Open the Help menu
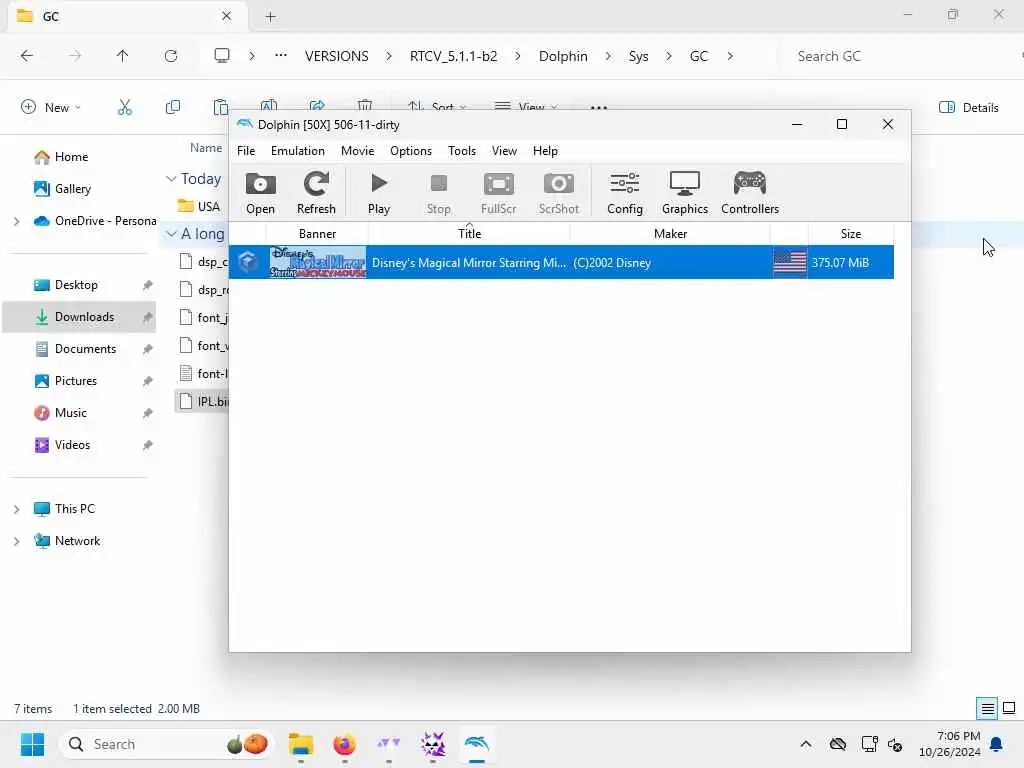 pos(545,151)
